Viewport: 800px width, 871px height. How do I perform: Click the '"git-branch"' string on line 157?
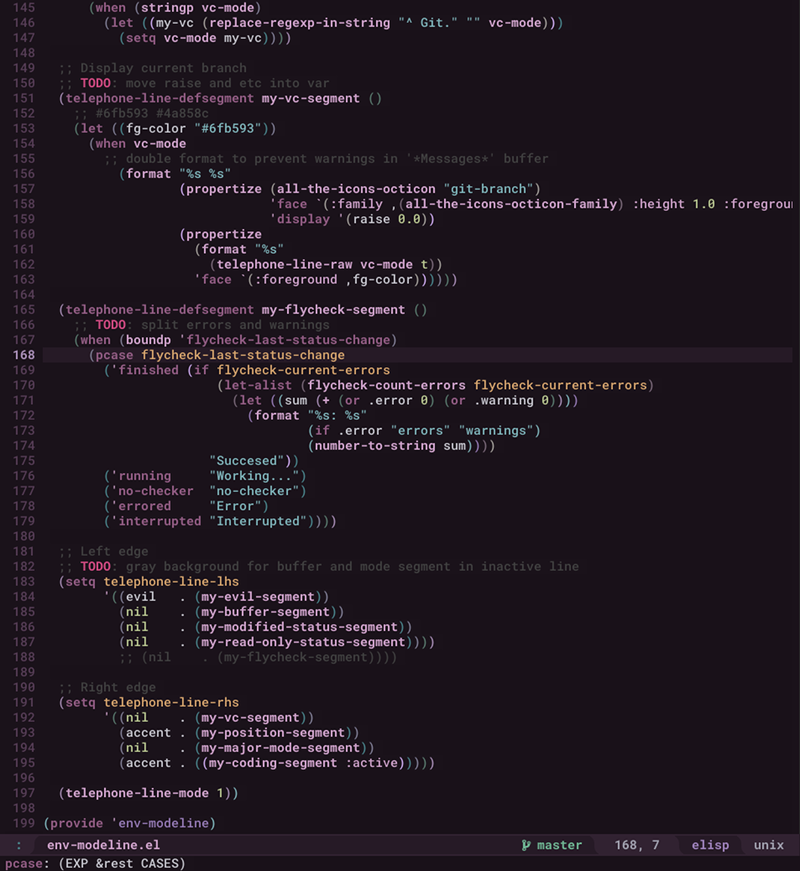pos(488,189)
